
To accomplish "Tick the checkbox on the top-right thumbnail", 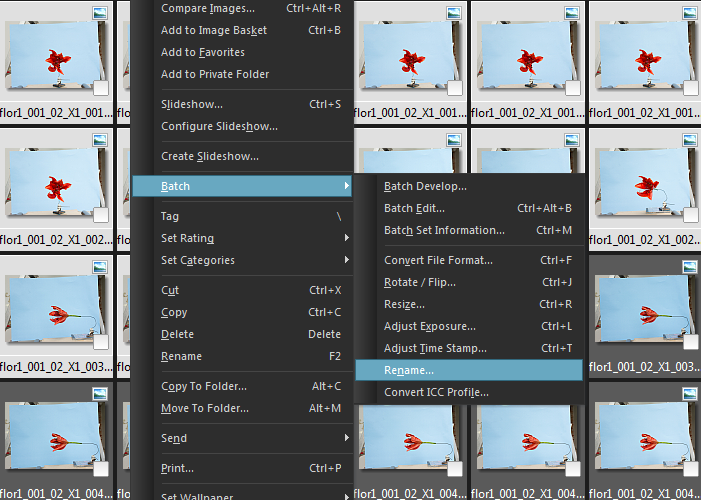I will pos(690,87).
